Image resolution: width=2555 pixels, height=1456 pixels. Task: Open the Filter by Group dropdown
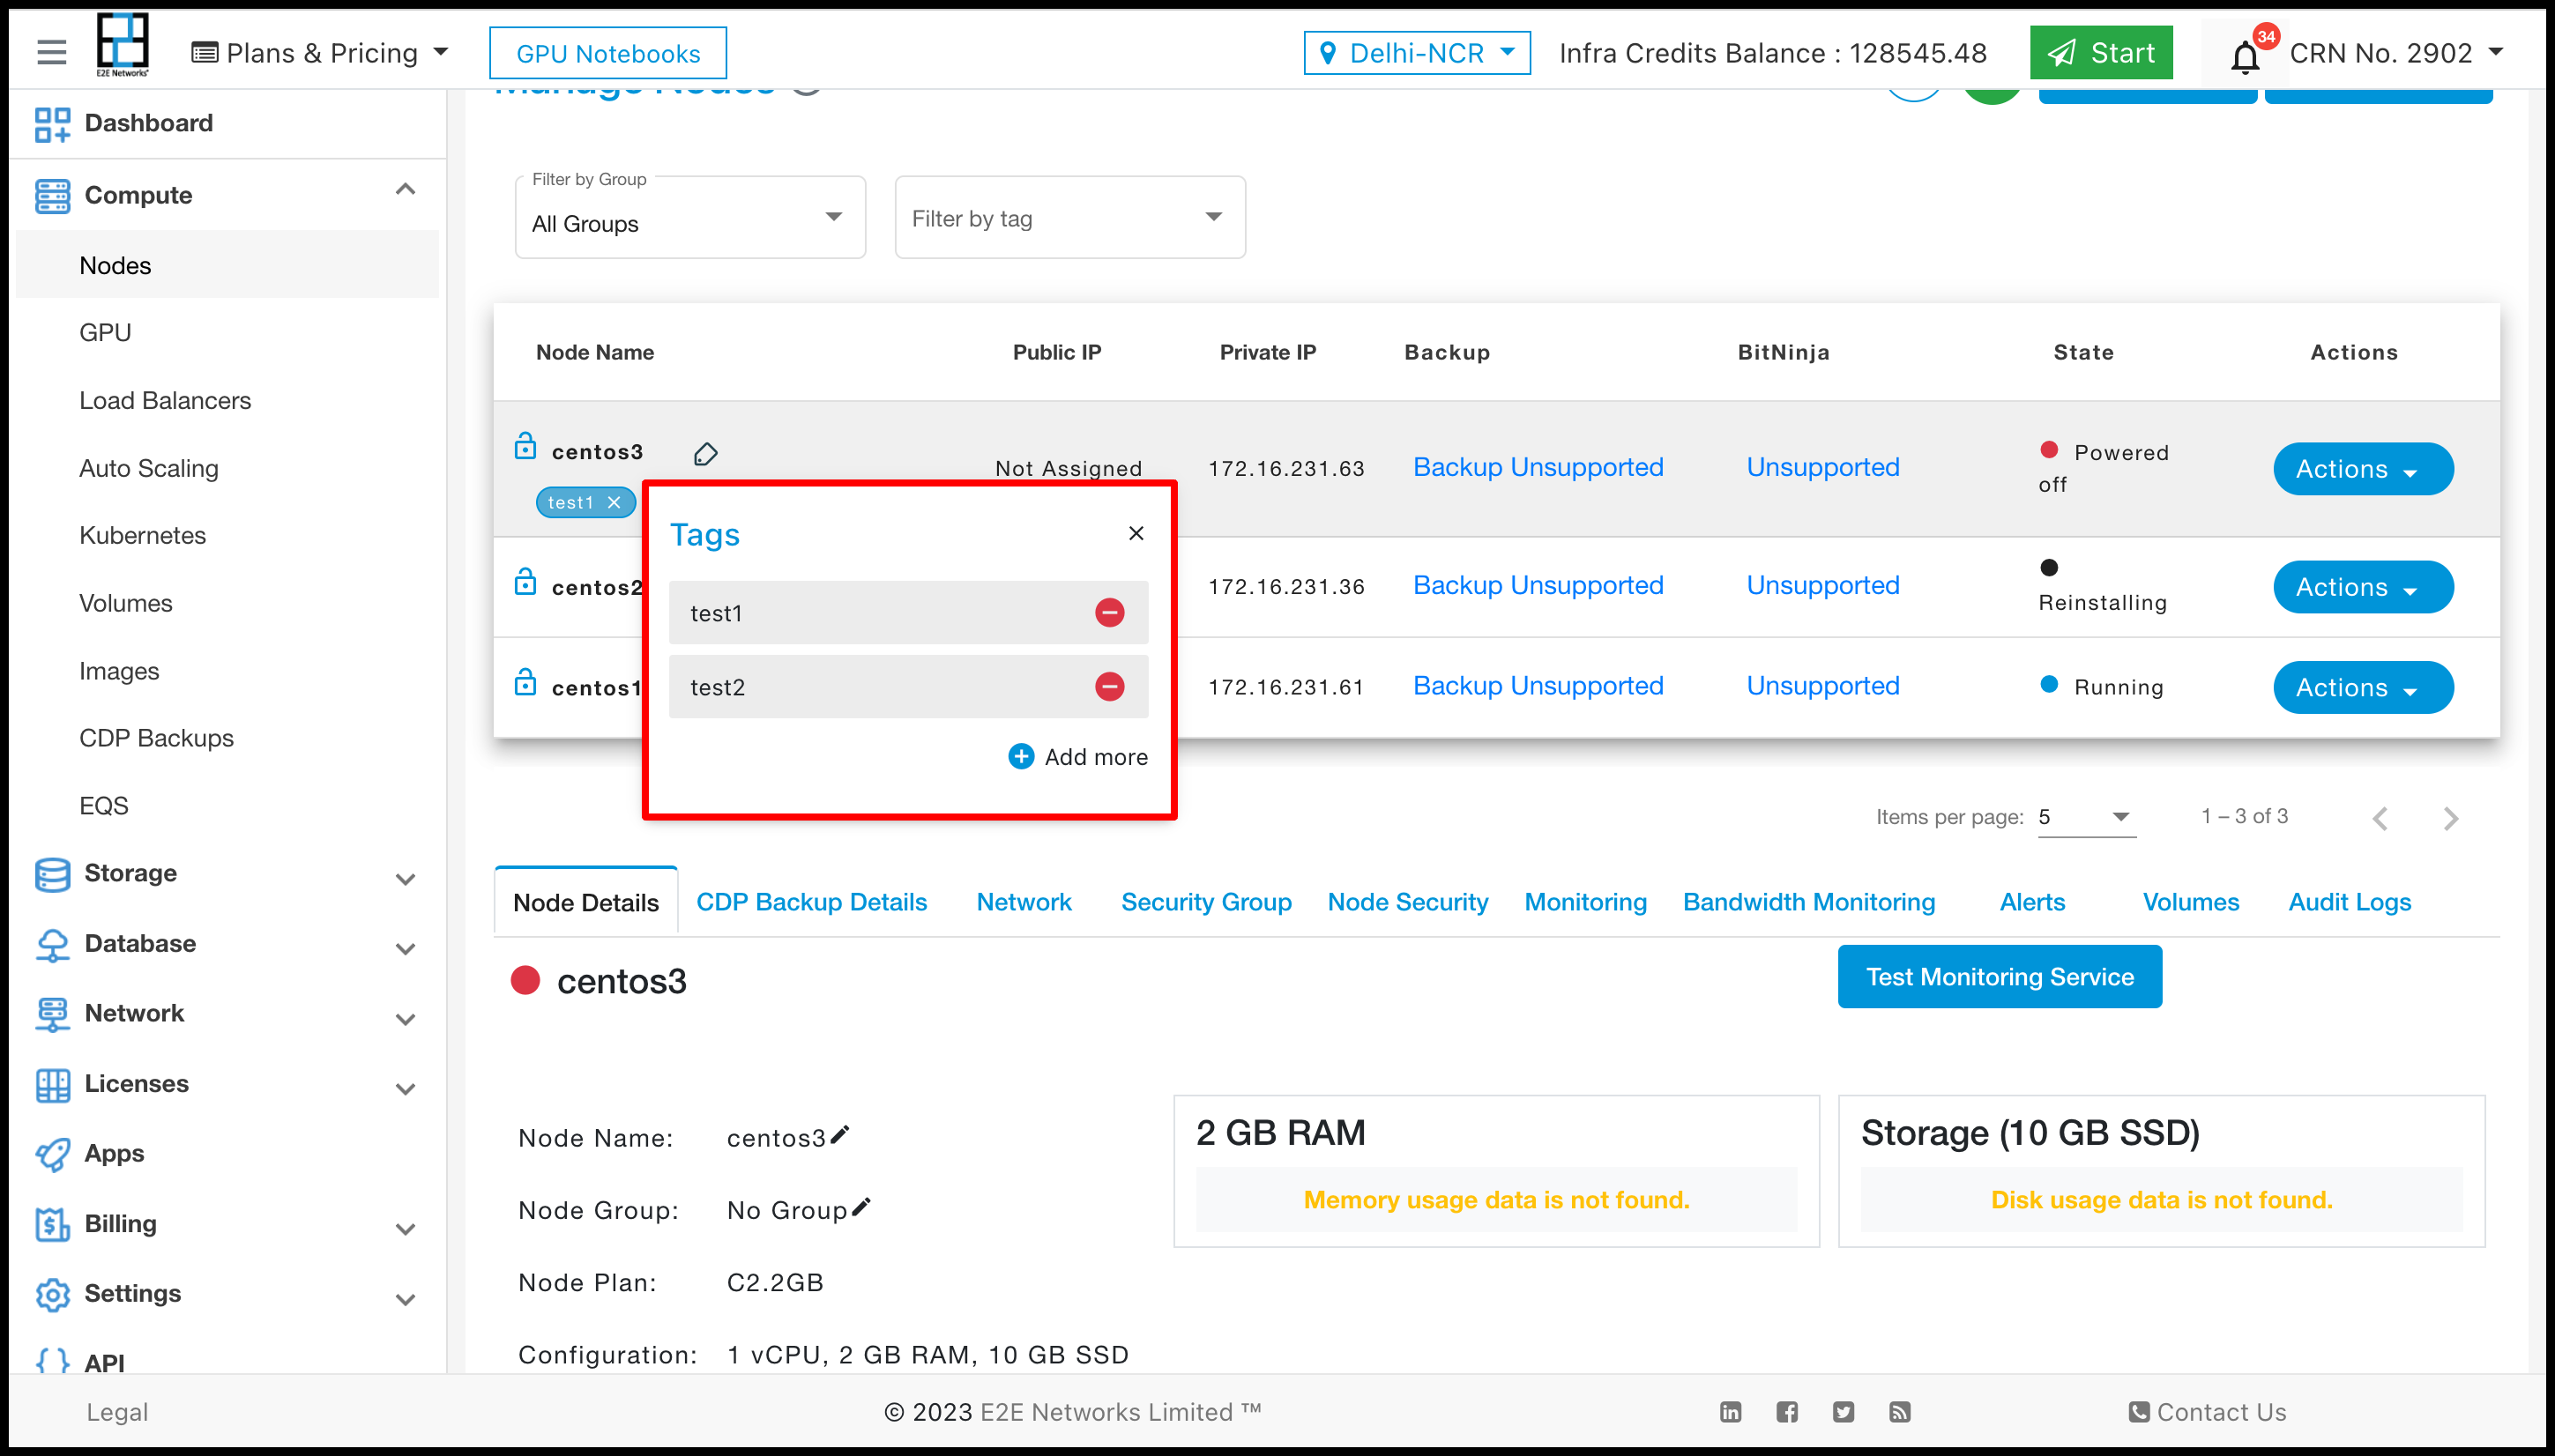pyautogui.click(x=690, y=218)
